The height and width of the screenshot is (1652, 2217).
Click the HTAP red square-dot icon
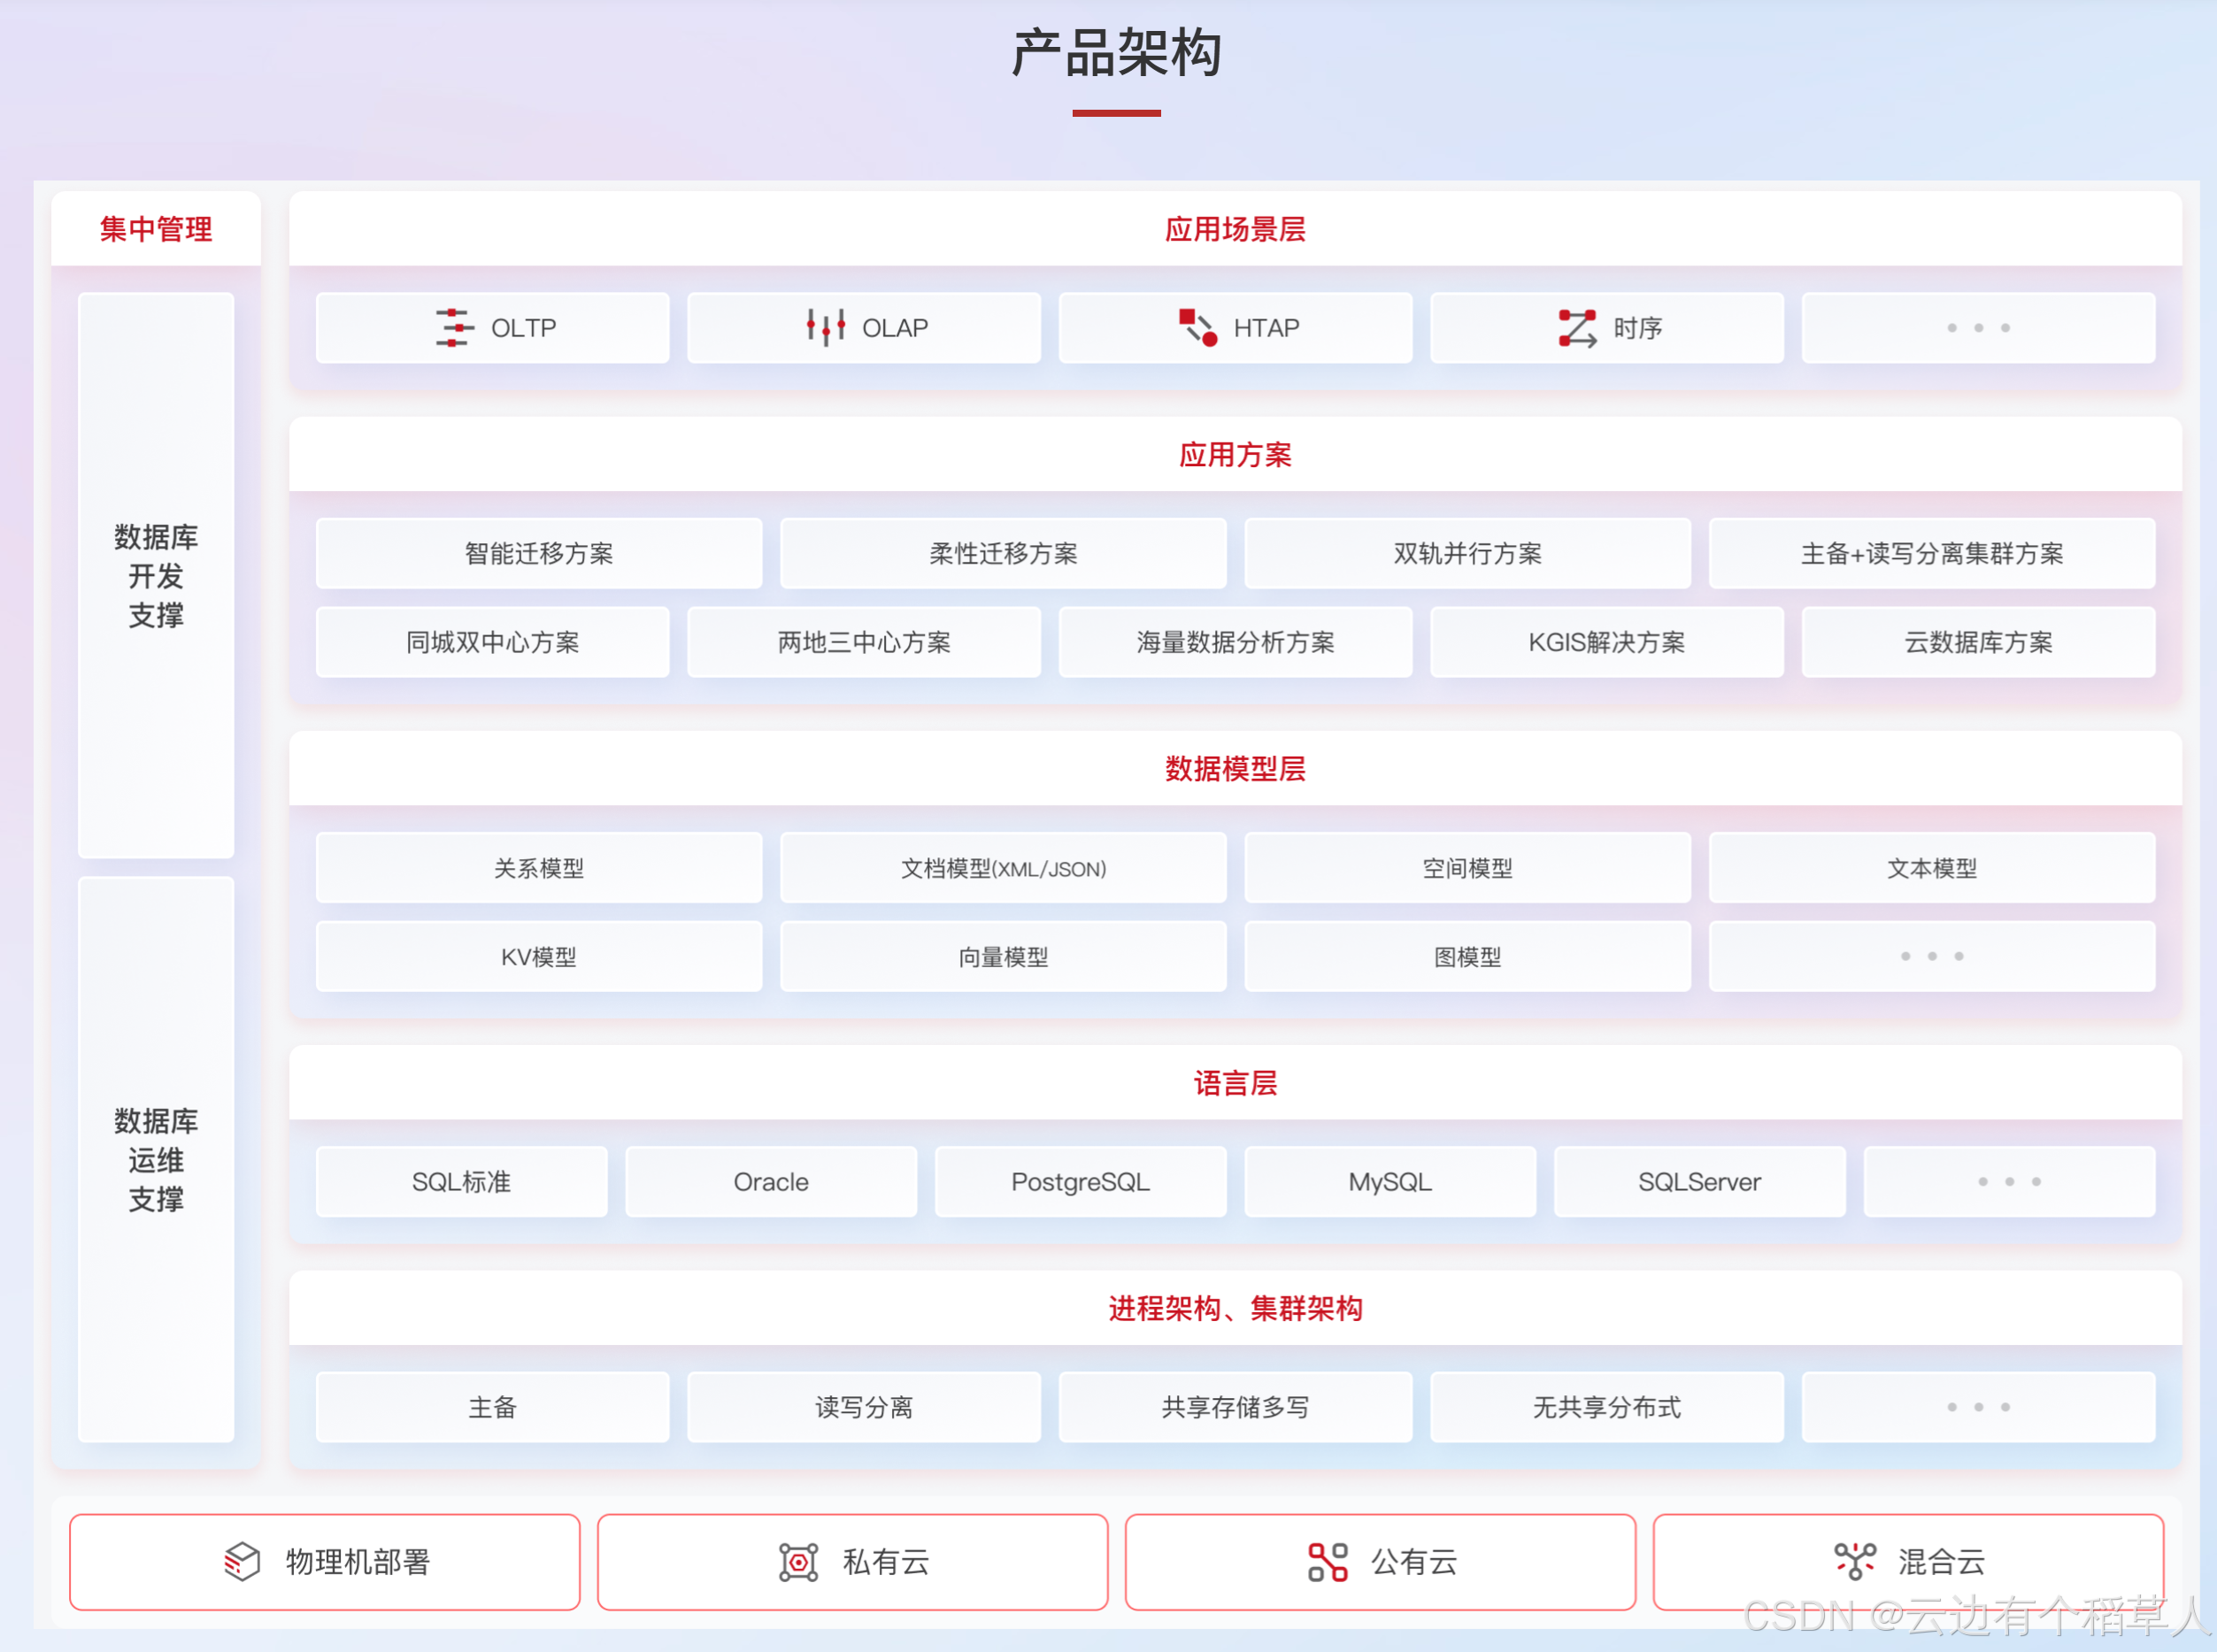pos(1197,328)
